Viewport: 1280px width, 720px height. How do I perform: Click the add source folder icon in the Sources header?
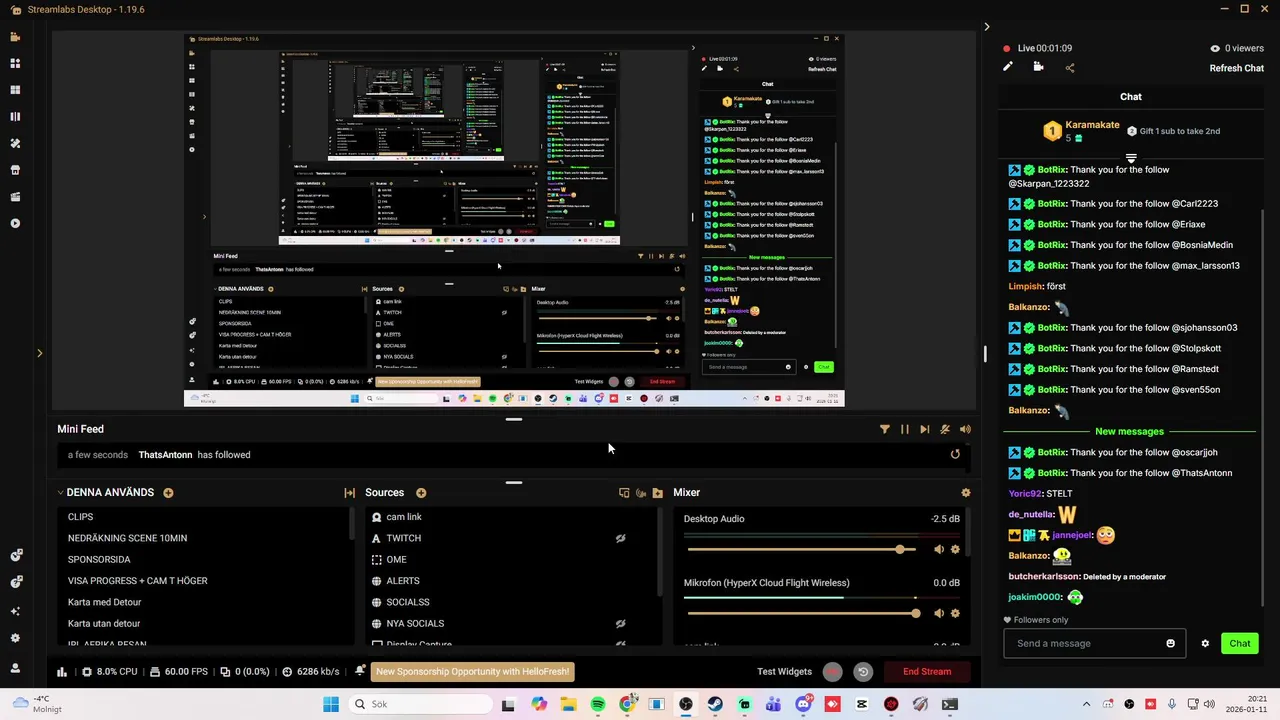tap(657, 493)
